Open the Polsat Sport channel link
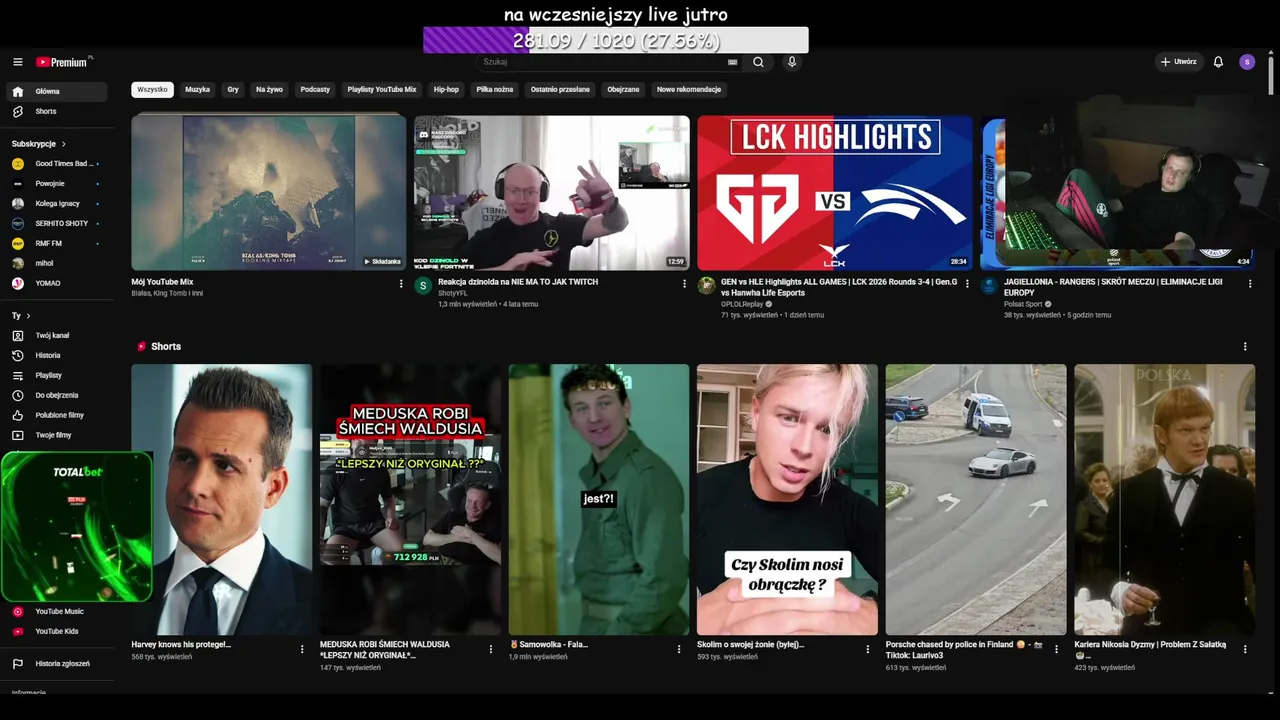1280x720 pixels. (x=1025, y=304)
